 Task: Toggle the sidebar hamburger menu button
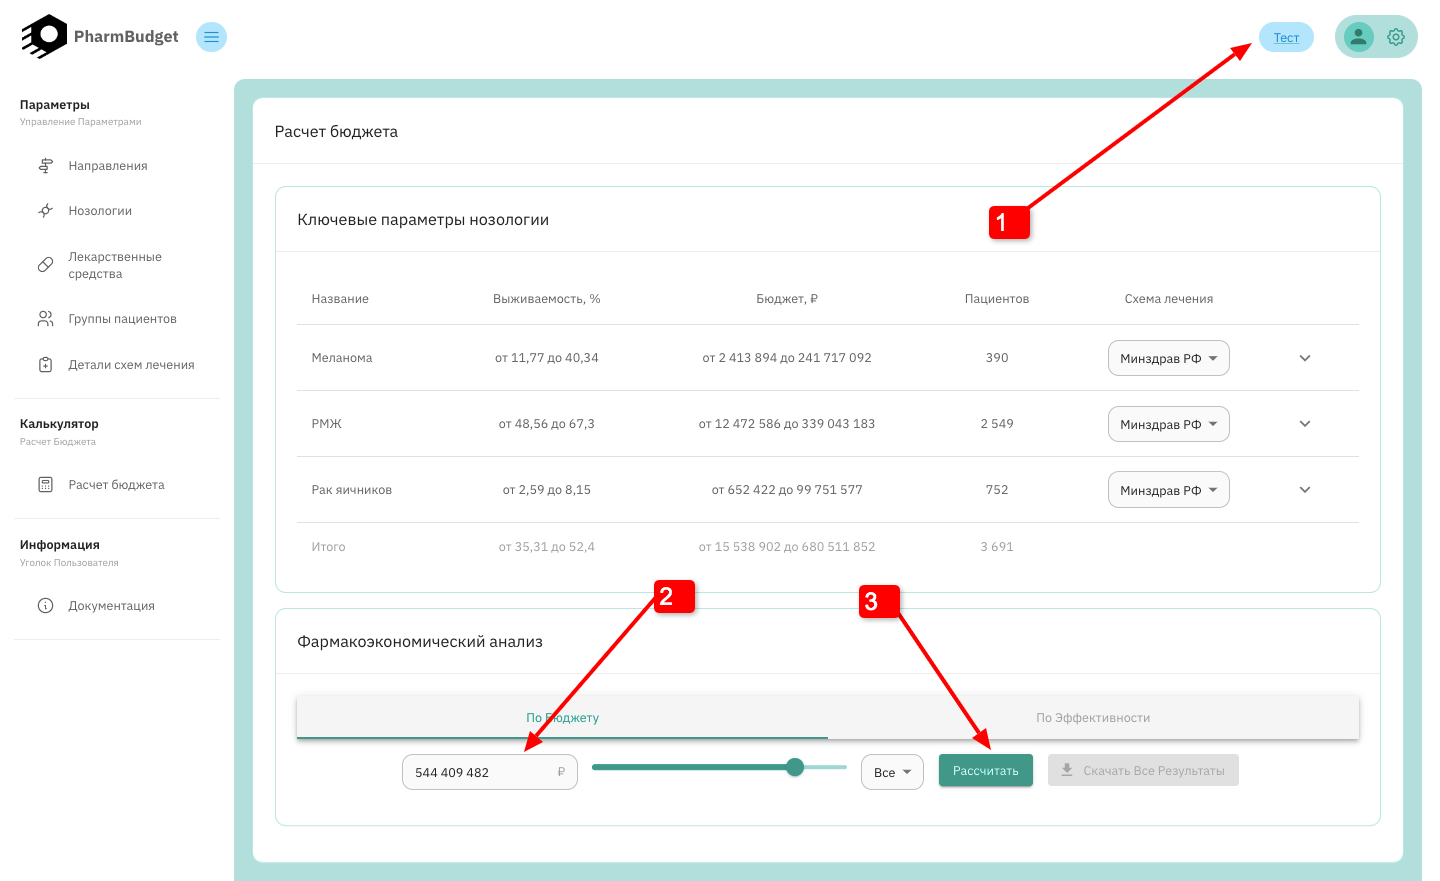pos(211,37)
